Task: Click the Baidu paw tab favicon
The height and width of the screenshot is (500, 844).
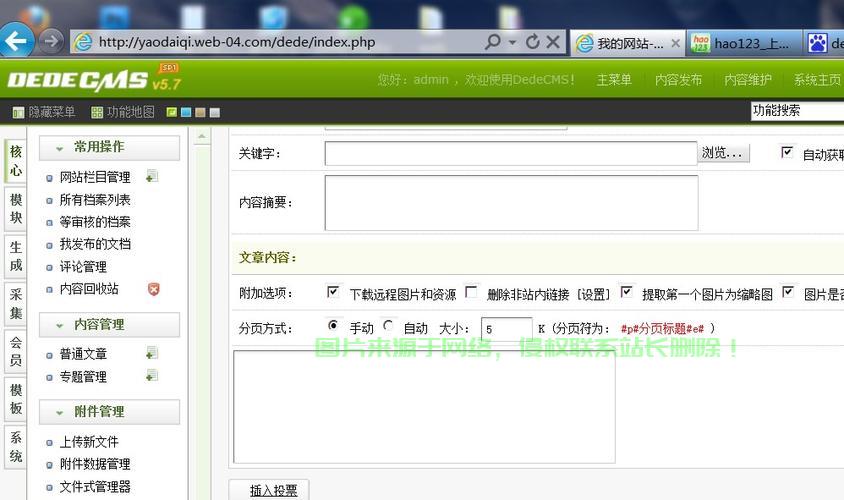Action: (x=817, y=43)
